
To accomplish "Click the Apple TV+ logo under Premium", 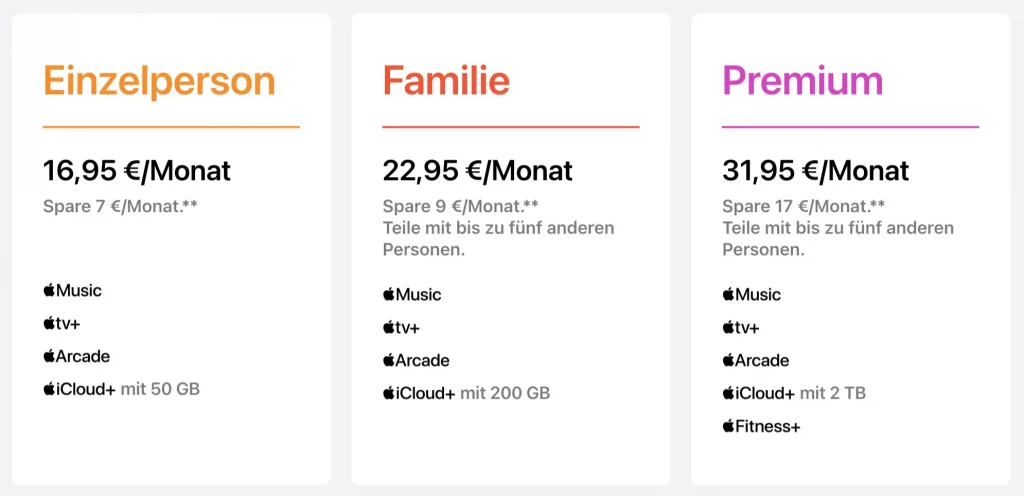I will tap(741, 328).
